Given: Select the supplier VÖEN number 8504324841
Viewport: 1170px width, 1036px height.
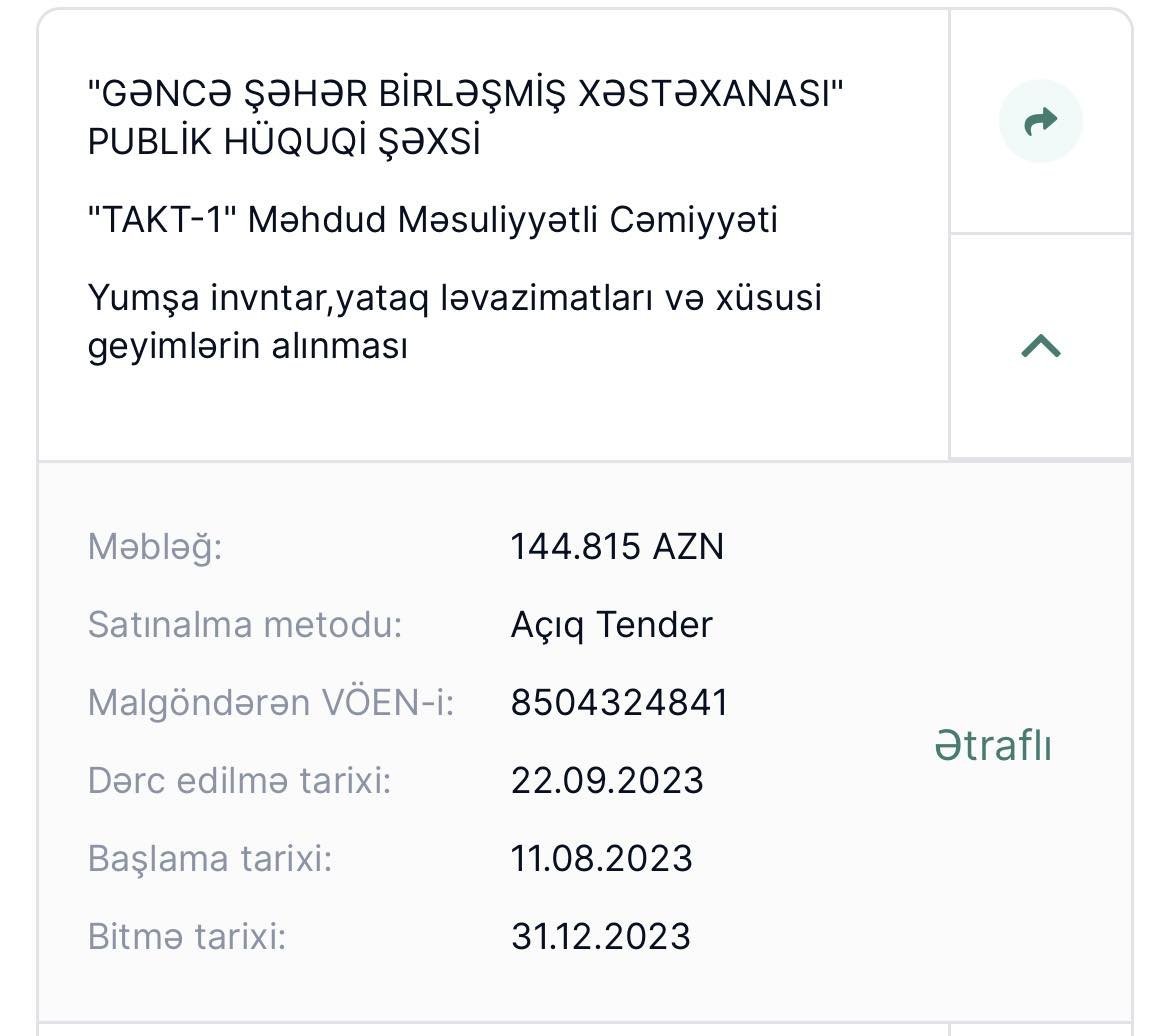Looking at the screenshot, I should pos(619,703).
